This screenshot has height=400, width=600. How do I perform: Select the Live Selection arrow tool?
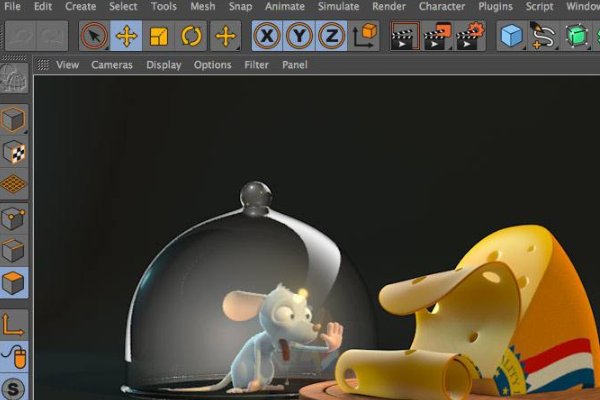pyautogui.click(x=94, y=38)
